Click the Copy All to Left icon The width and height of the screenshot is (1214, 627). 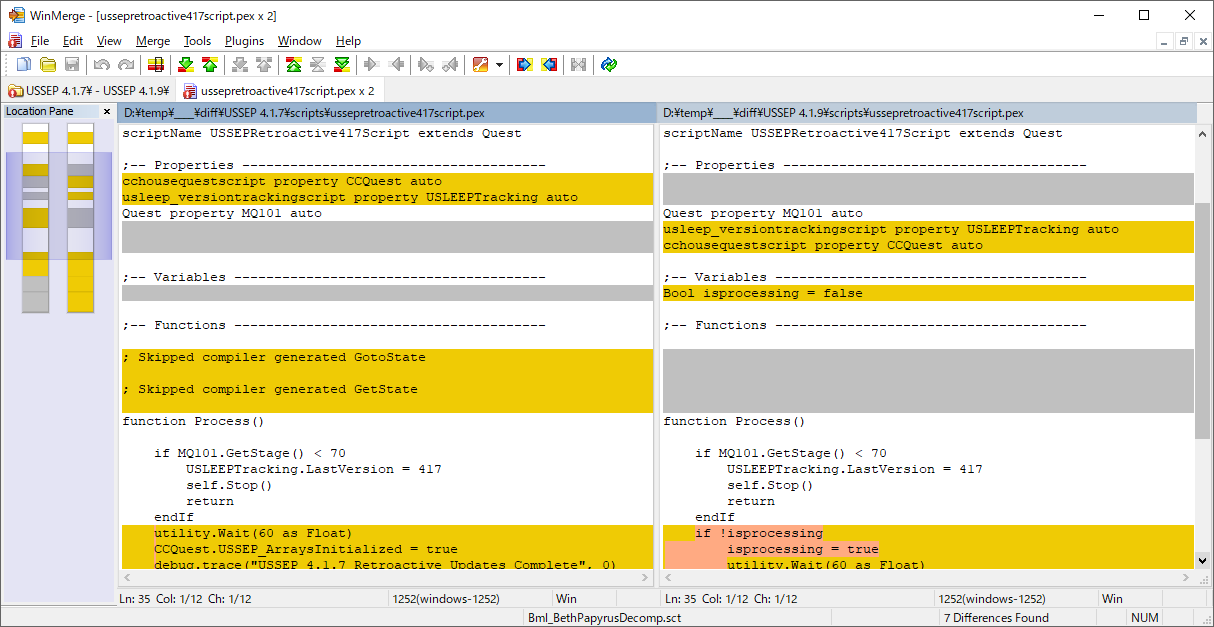coord(549,65)
